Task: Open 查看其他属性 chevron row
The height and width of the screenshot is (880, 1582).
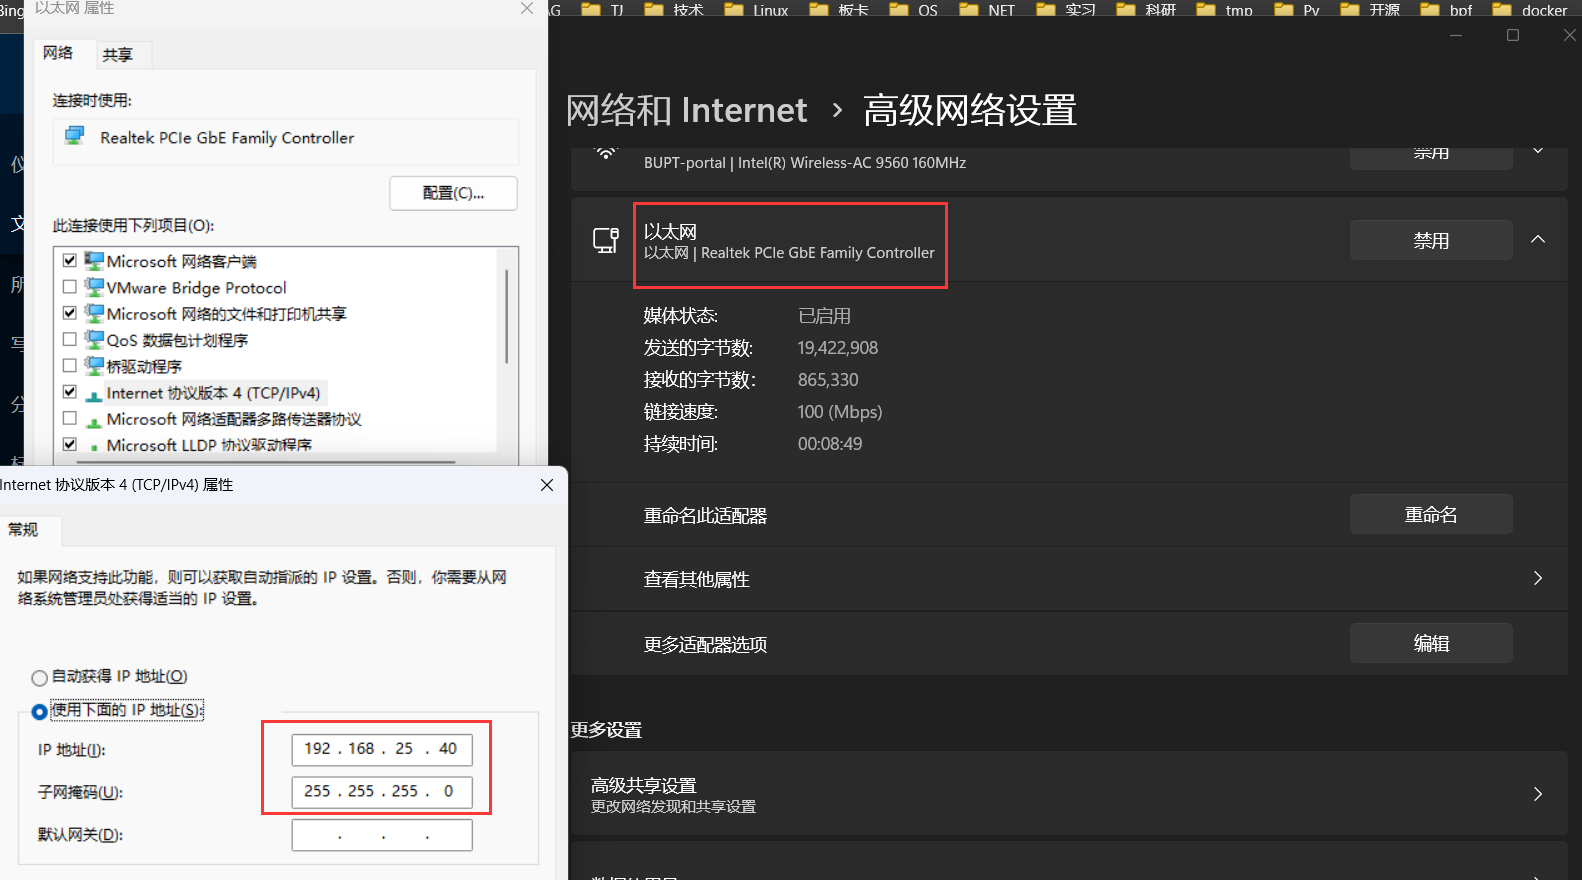Action: [x=1538, y=579]
